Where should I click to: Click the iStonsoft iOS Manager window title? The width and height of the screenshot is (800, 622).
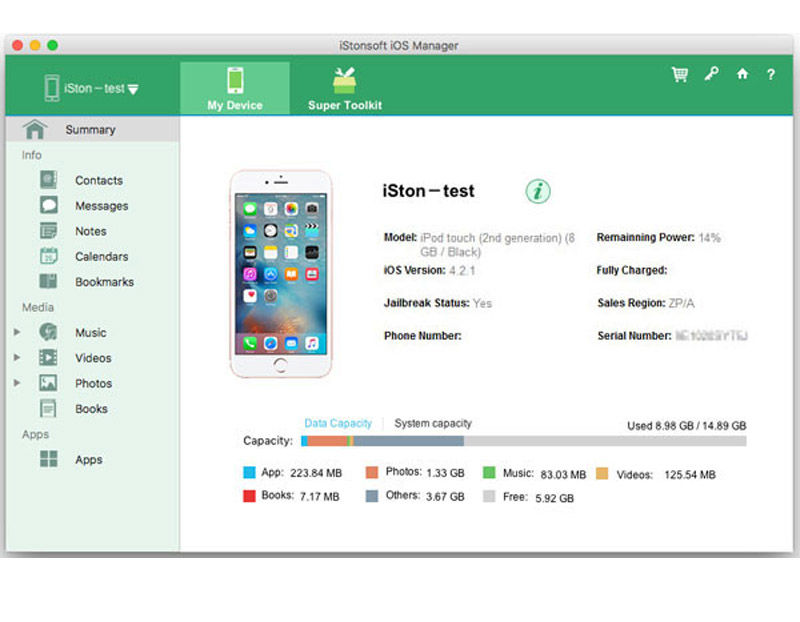(x=399, y=45)
